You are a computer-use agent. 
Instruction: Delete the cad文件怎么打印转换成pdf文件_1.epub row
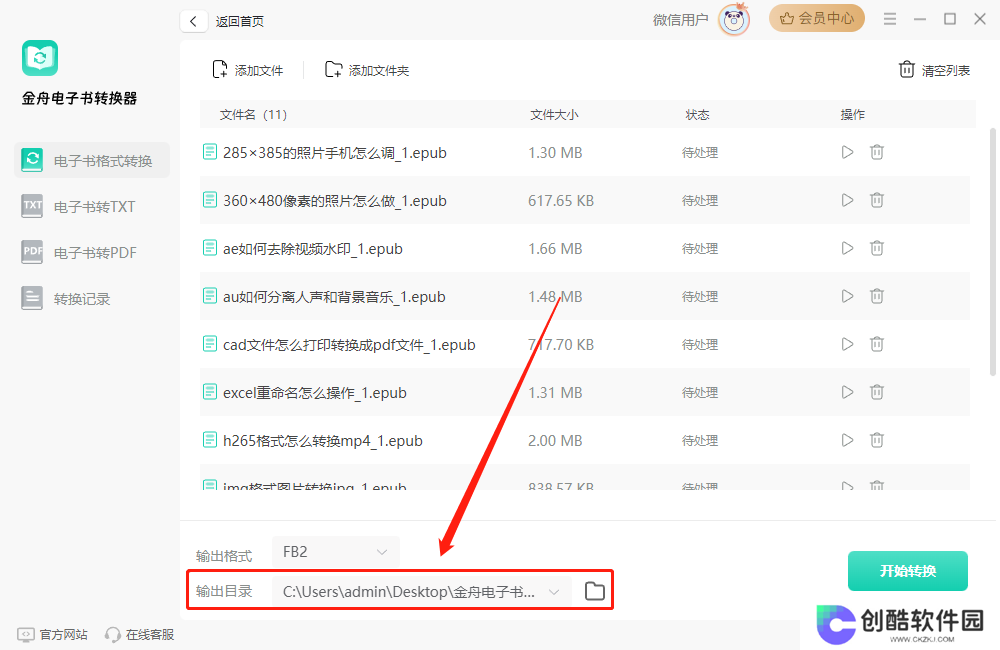pos(877,344)
